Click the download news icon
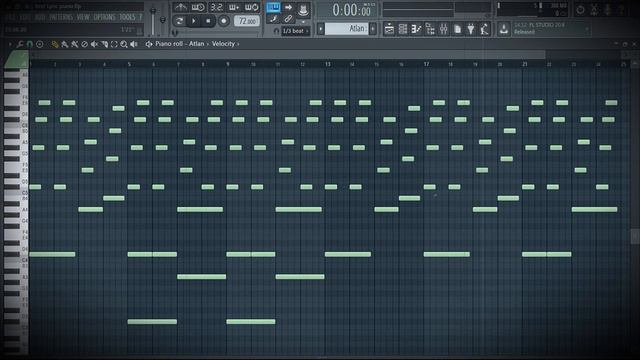 coord(504,29)
